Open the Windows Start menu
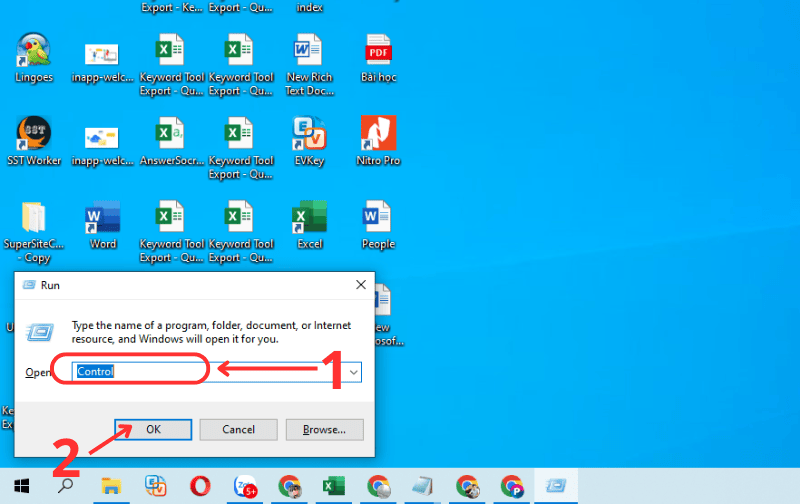800x504 pixels. [21, 486]
